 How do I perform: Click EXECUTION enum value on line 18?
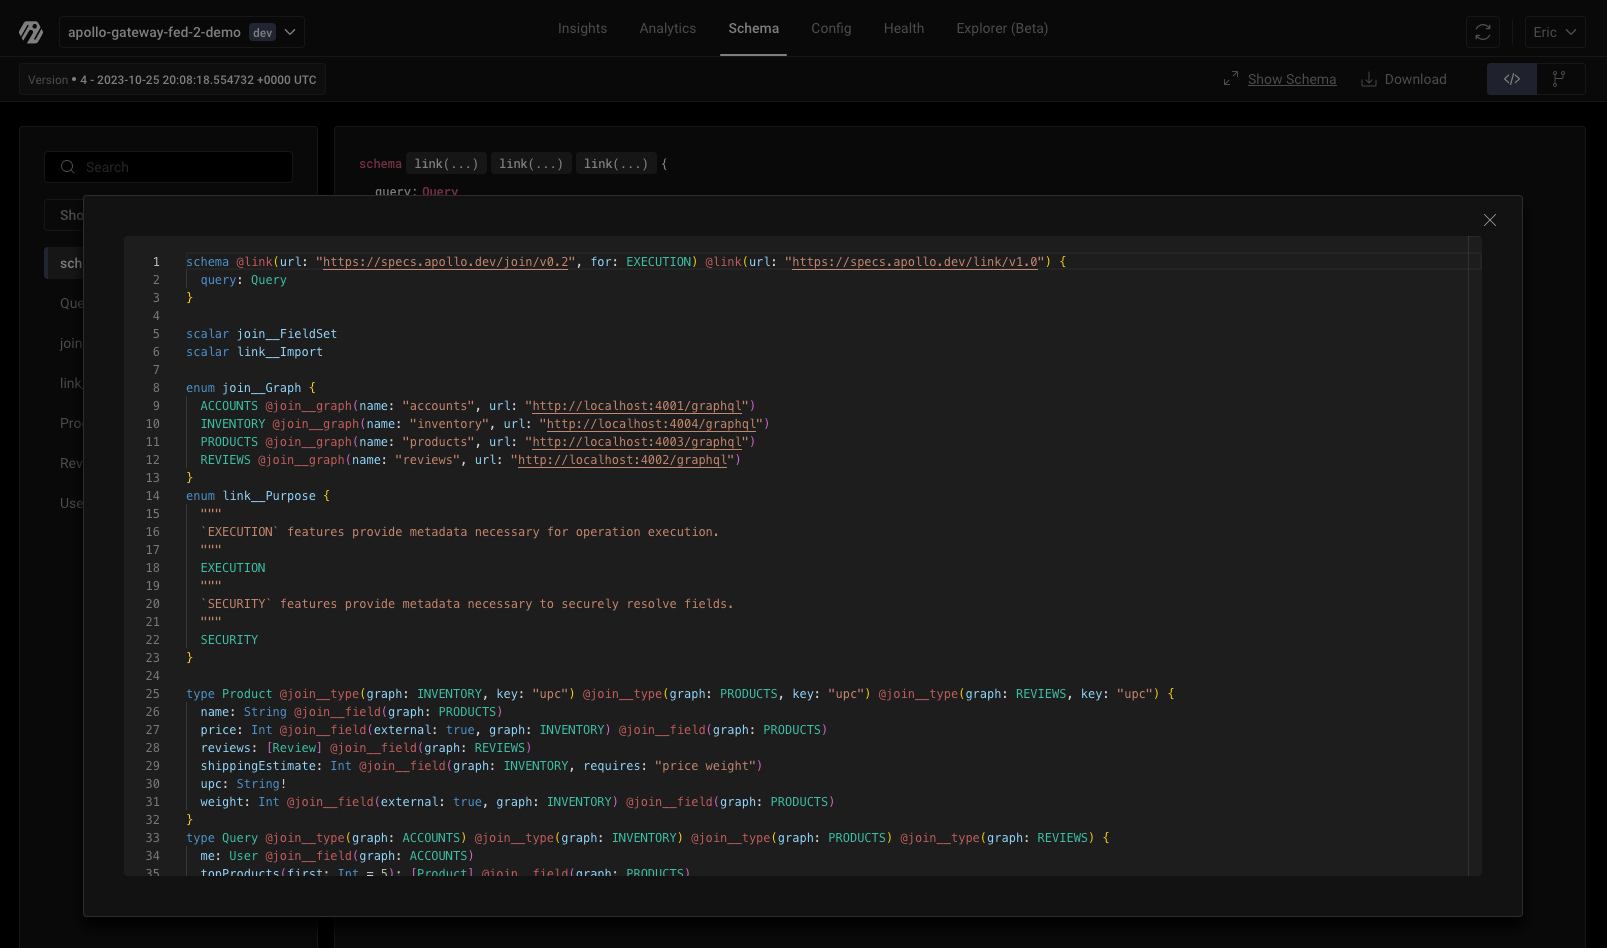click(233, 568)
